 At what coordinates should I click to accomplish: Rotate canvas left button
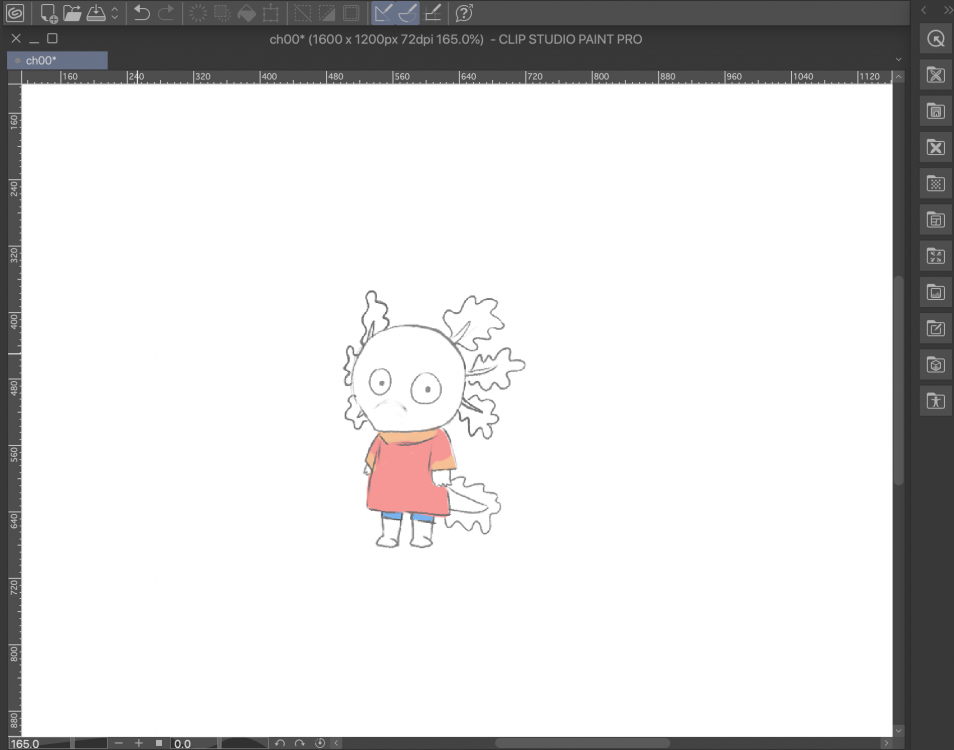tap(280, 743)
